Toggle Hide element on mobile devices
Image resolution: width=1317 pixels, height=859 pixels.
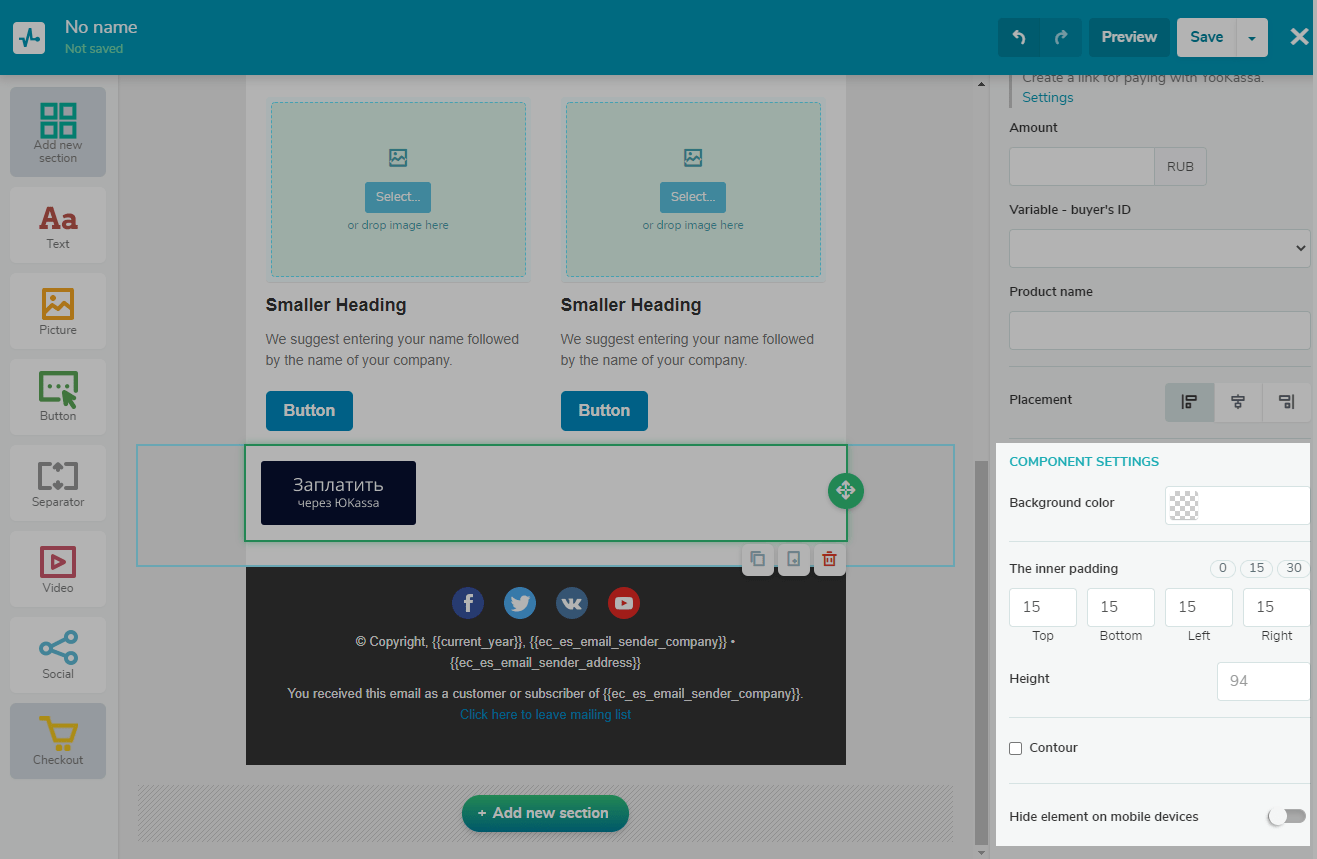(1286, 817)
